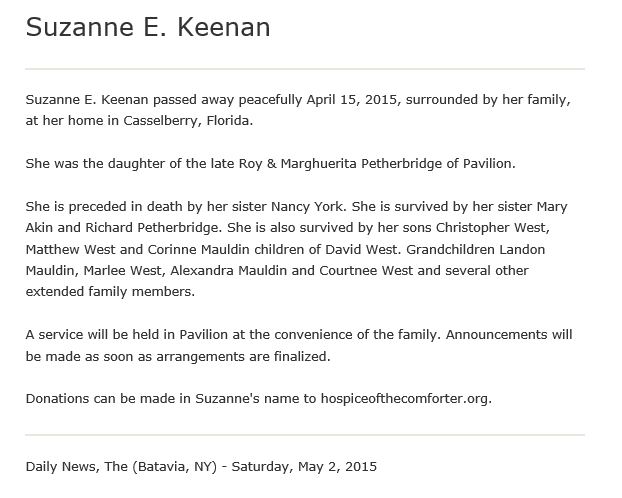
Task: Click the date 'April 15, 2015' in first paragraph
Action: point(352,100)
